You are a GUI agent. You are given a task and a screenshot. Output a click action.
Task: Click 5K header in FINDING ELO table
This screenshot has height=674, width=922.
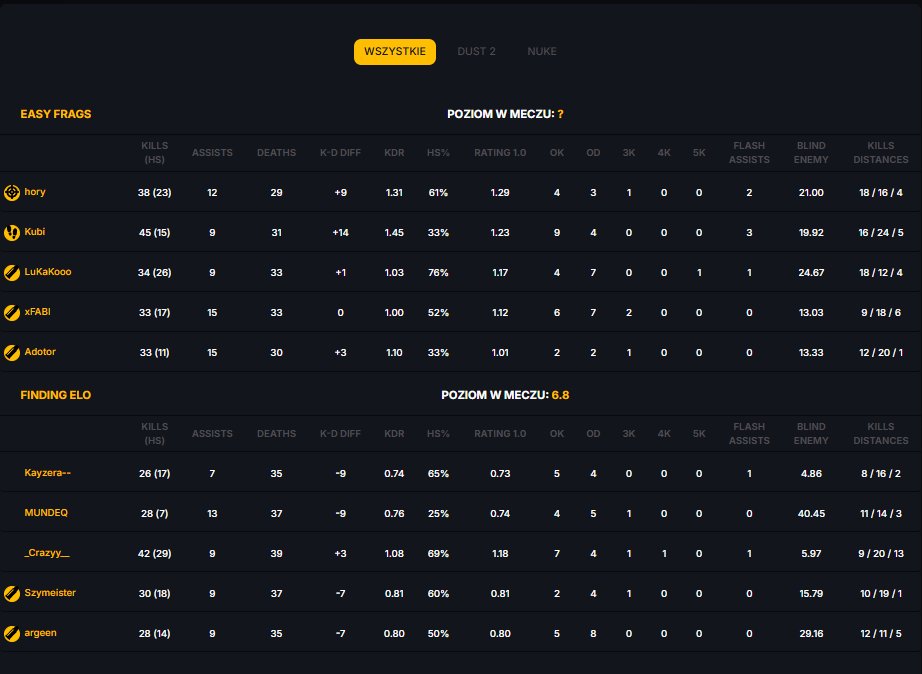click(x=699, y=434)
